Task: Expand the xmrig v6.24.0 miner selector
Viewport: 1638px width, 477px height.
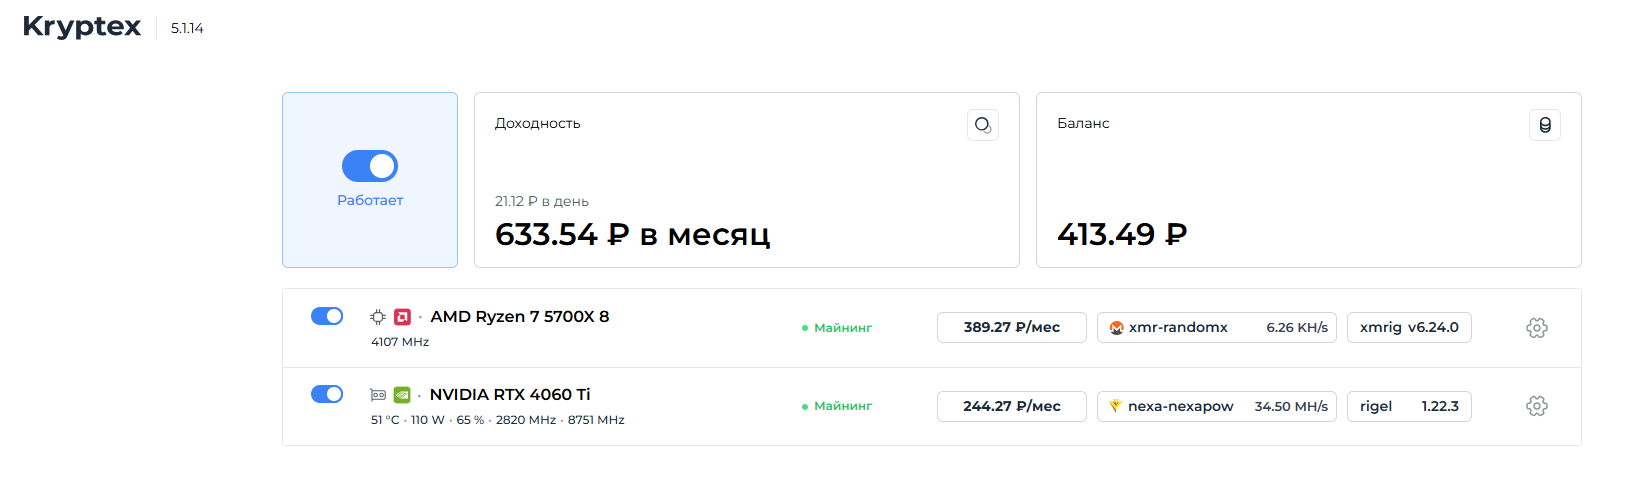Action: click(x=1409, y=328)
